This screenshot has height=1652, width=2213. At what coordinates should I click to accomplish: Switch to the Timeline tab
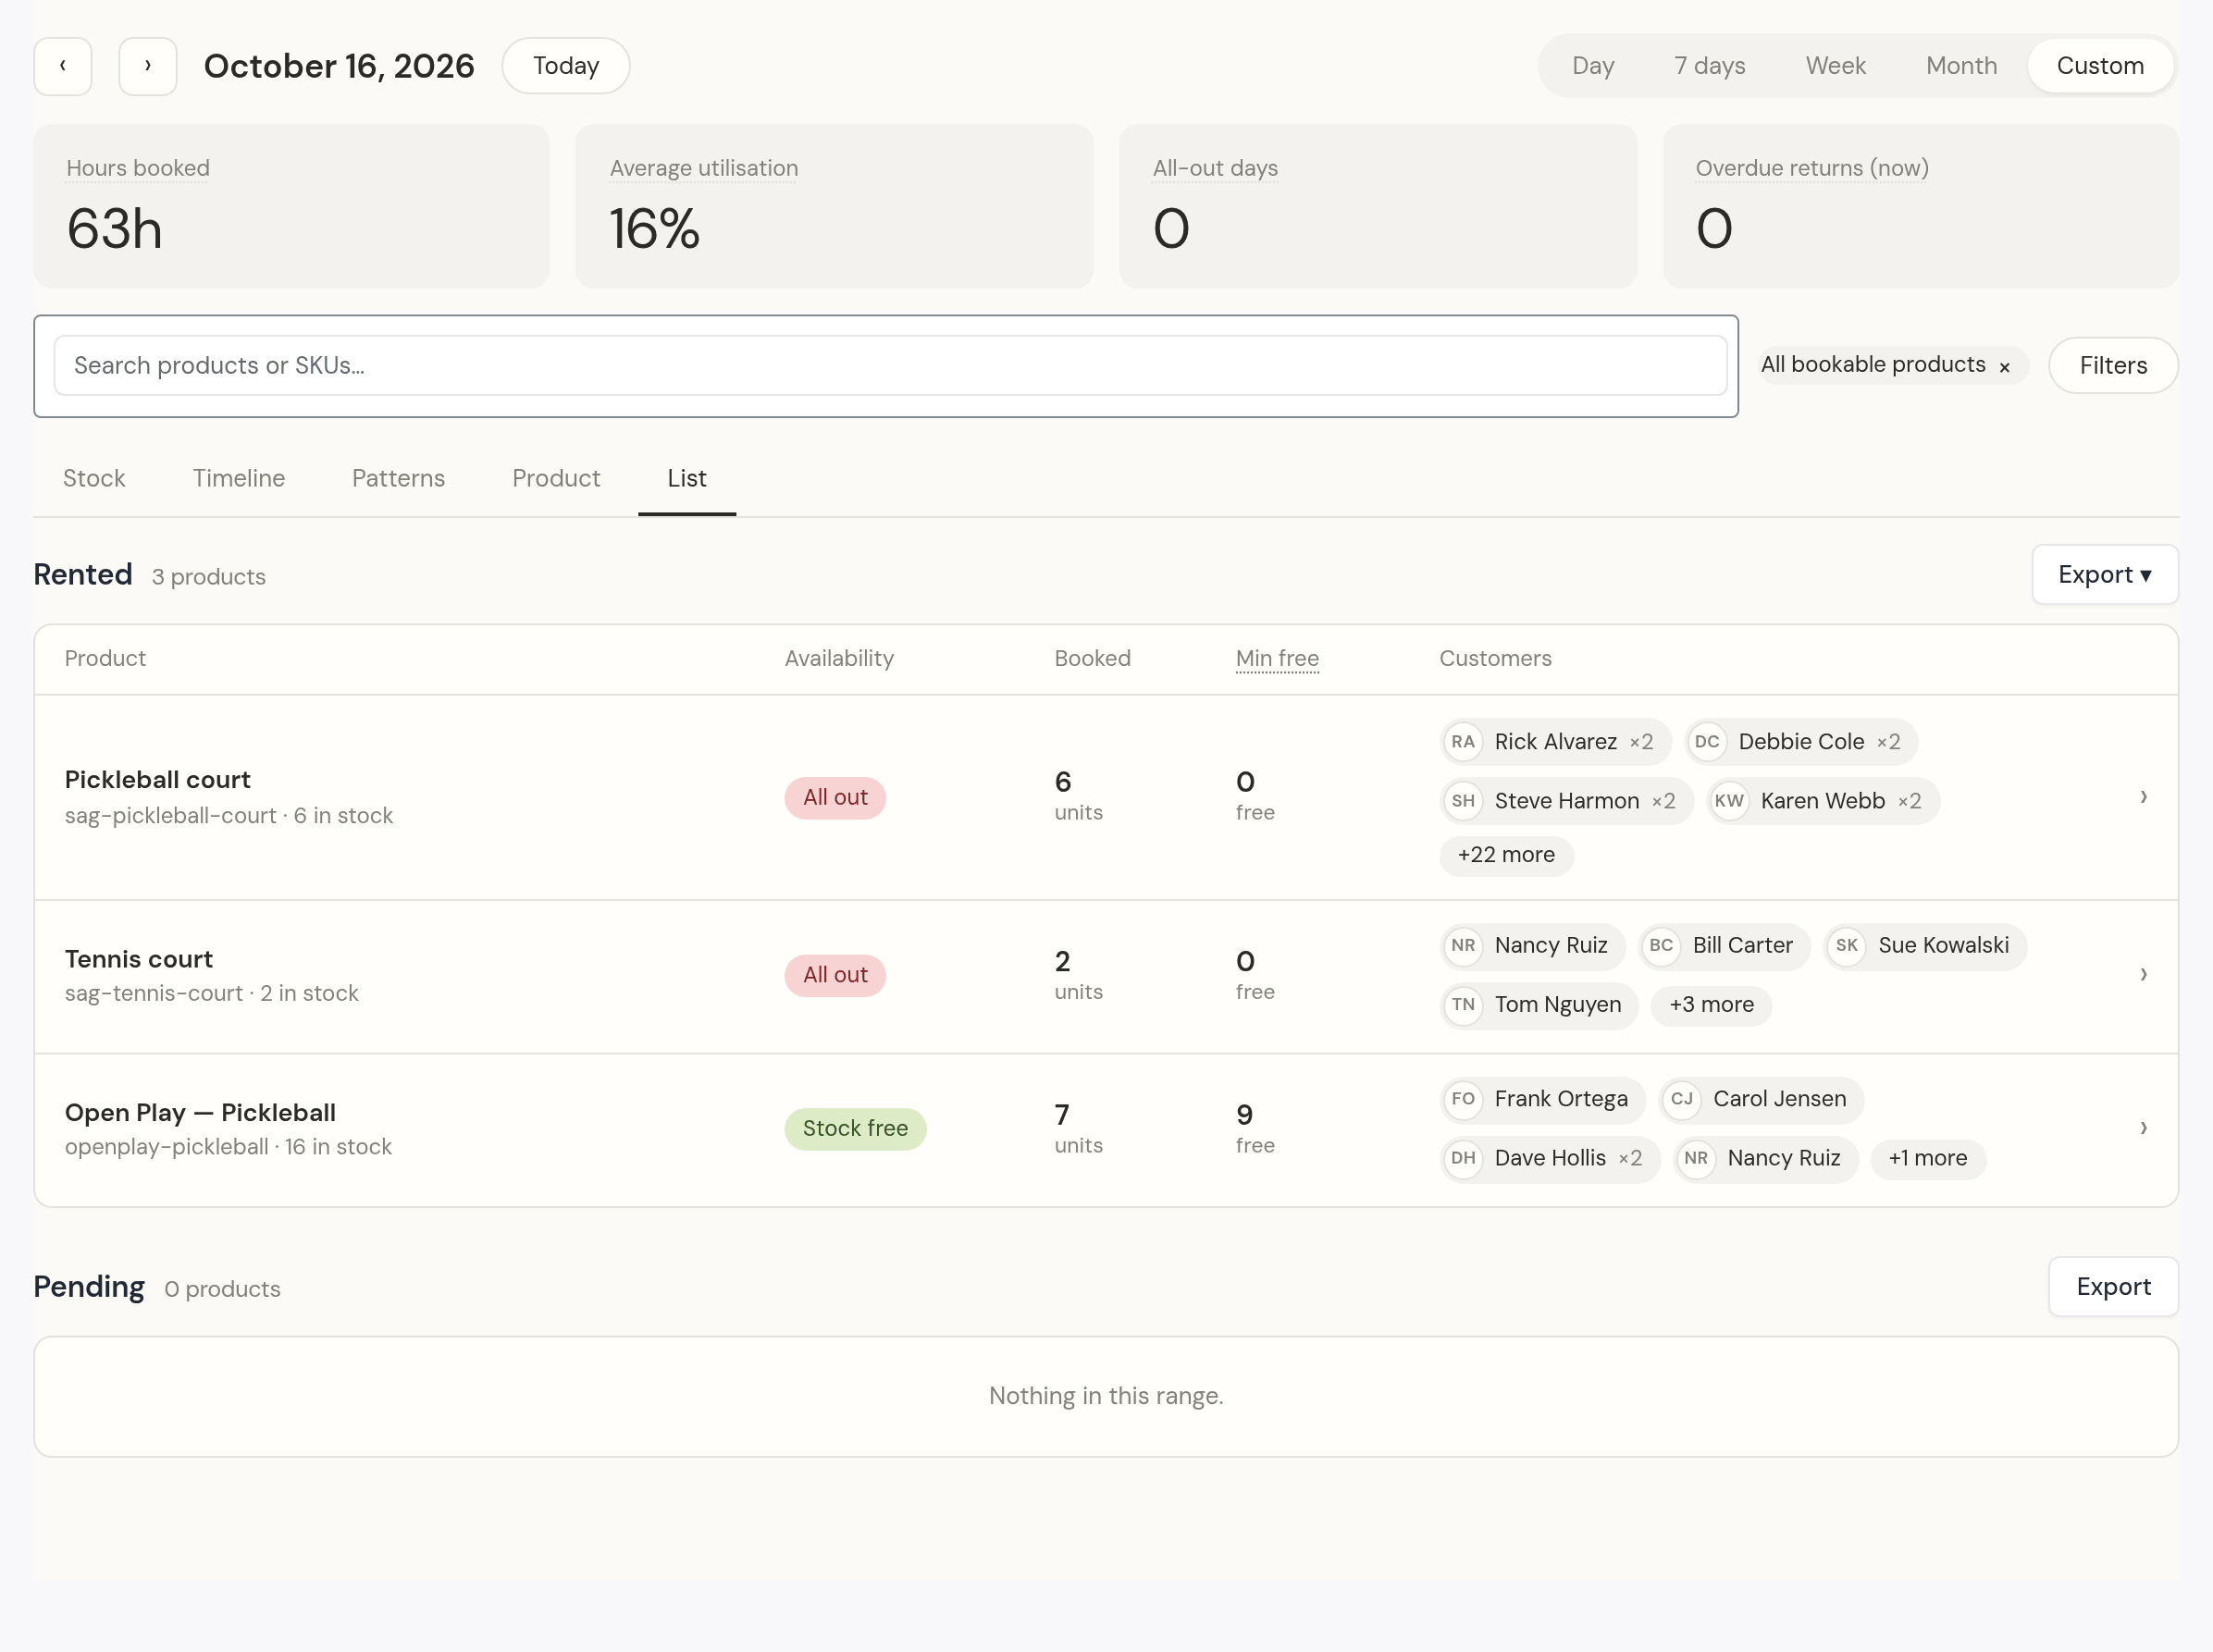click(x=239, y=479)
